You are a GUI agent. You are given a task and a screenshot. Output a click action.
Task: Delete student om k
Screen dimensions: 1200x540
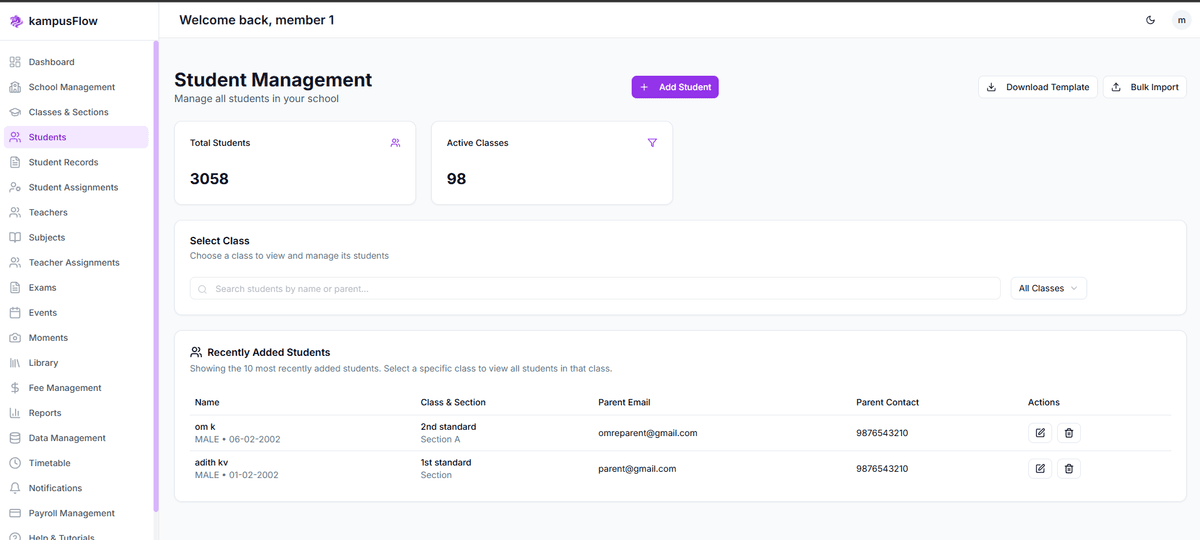click(1069, 433)
